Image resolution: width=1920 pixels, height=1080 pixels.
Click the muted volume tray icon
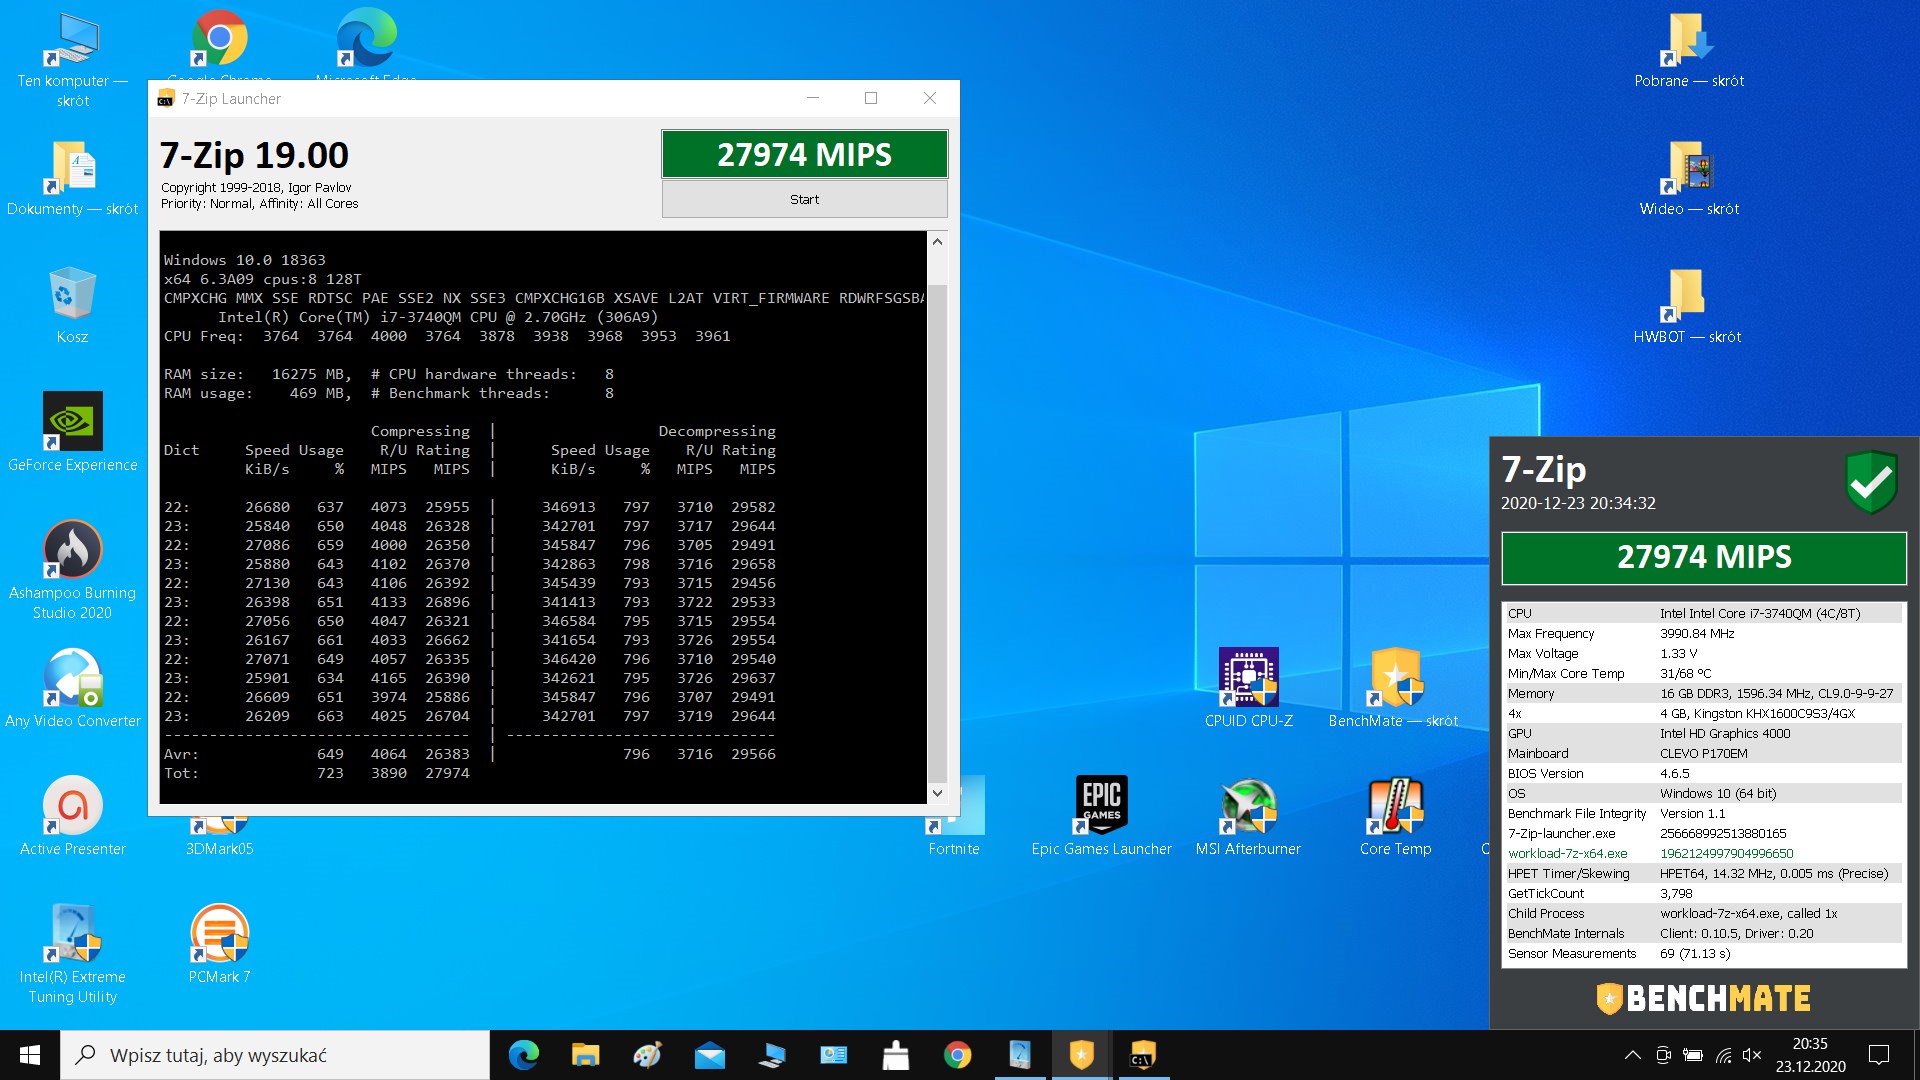[x=1752, y=1055]
